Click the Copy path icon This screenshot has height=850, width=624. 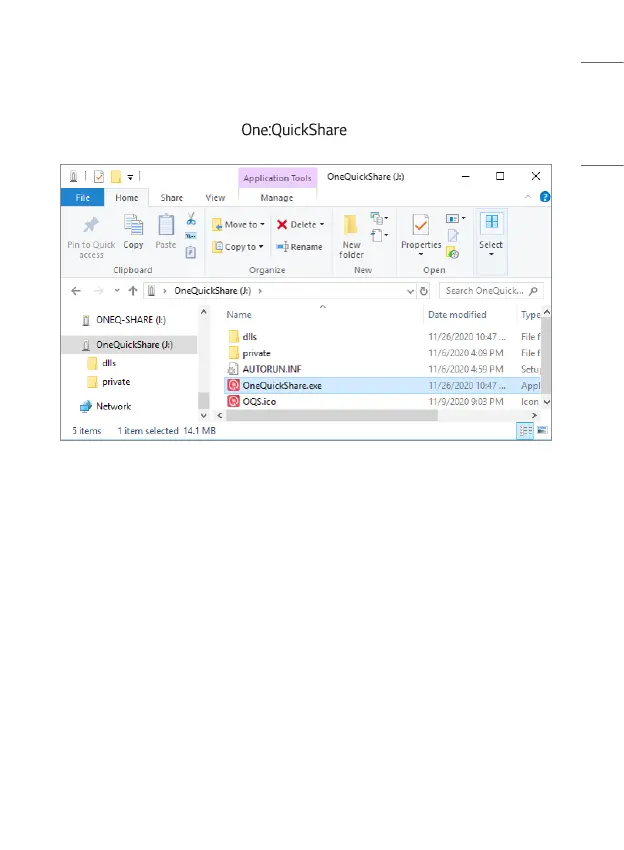pos(191,236)
